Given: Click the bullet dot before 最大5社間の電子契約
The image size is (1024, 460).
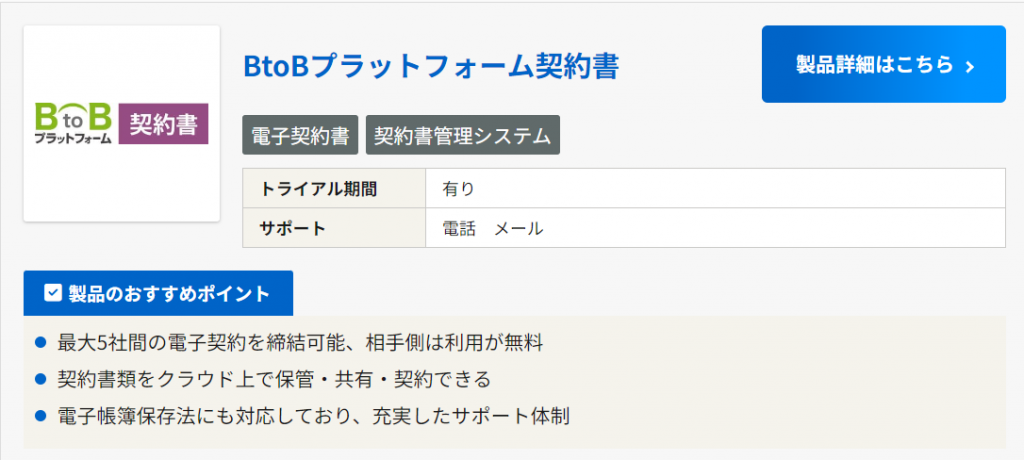Looking at the screenshot, I should (41, 343).
